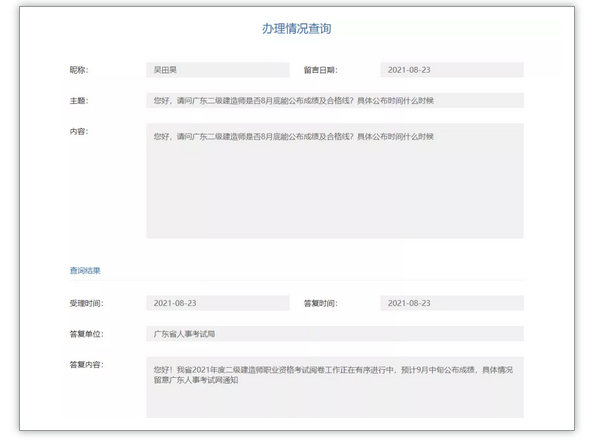Click inside the 内容 content text area
The image size is (594, 444).
335,181
